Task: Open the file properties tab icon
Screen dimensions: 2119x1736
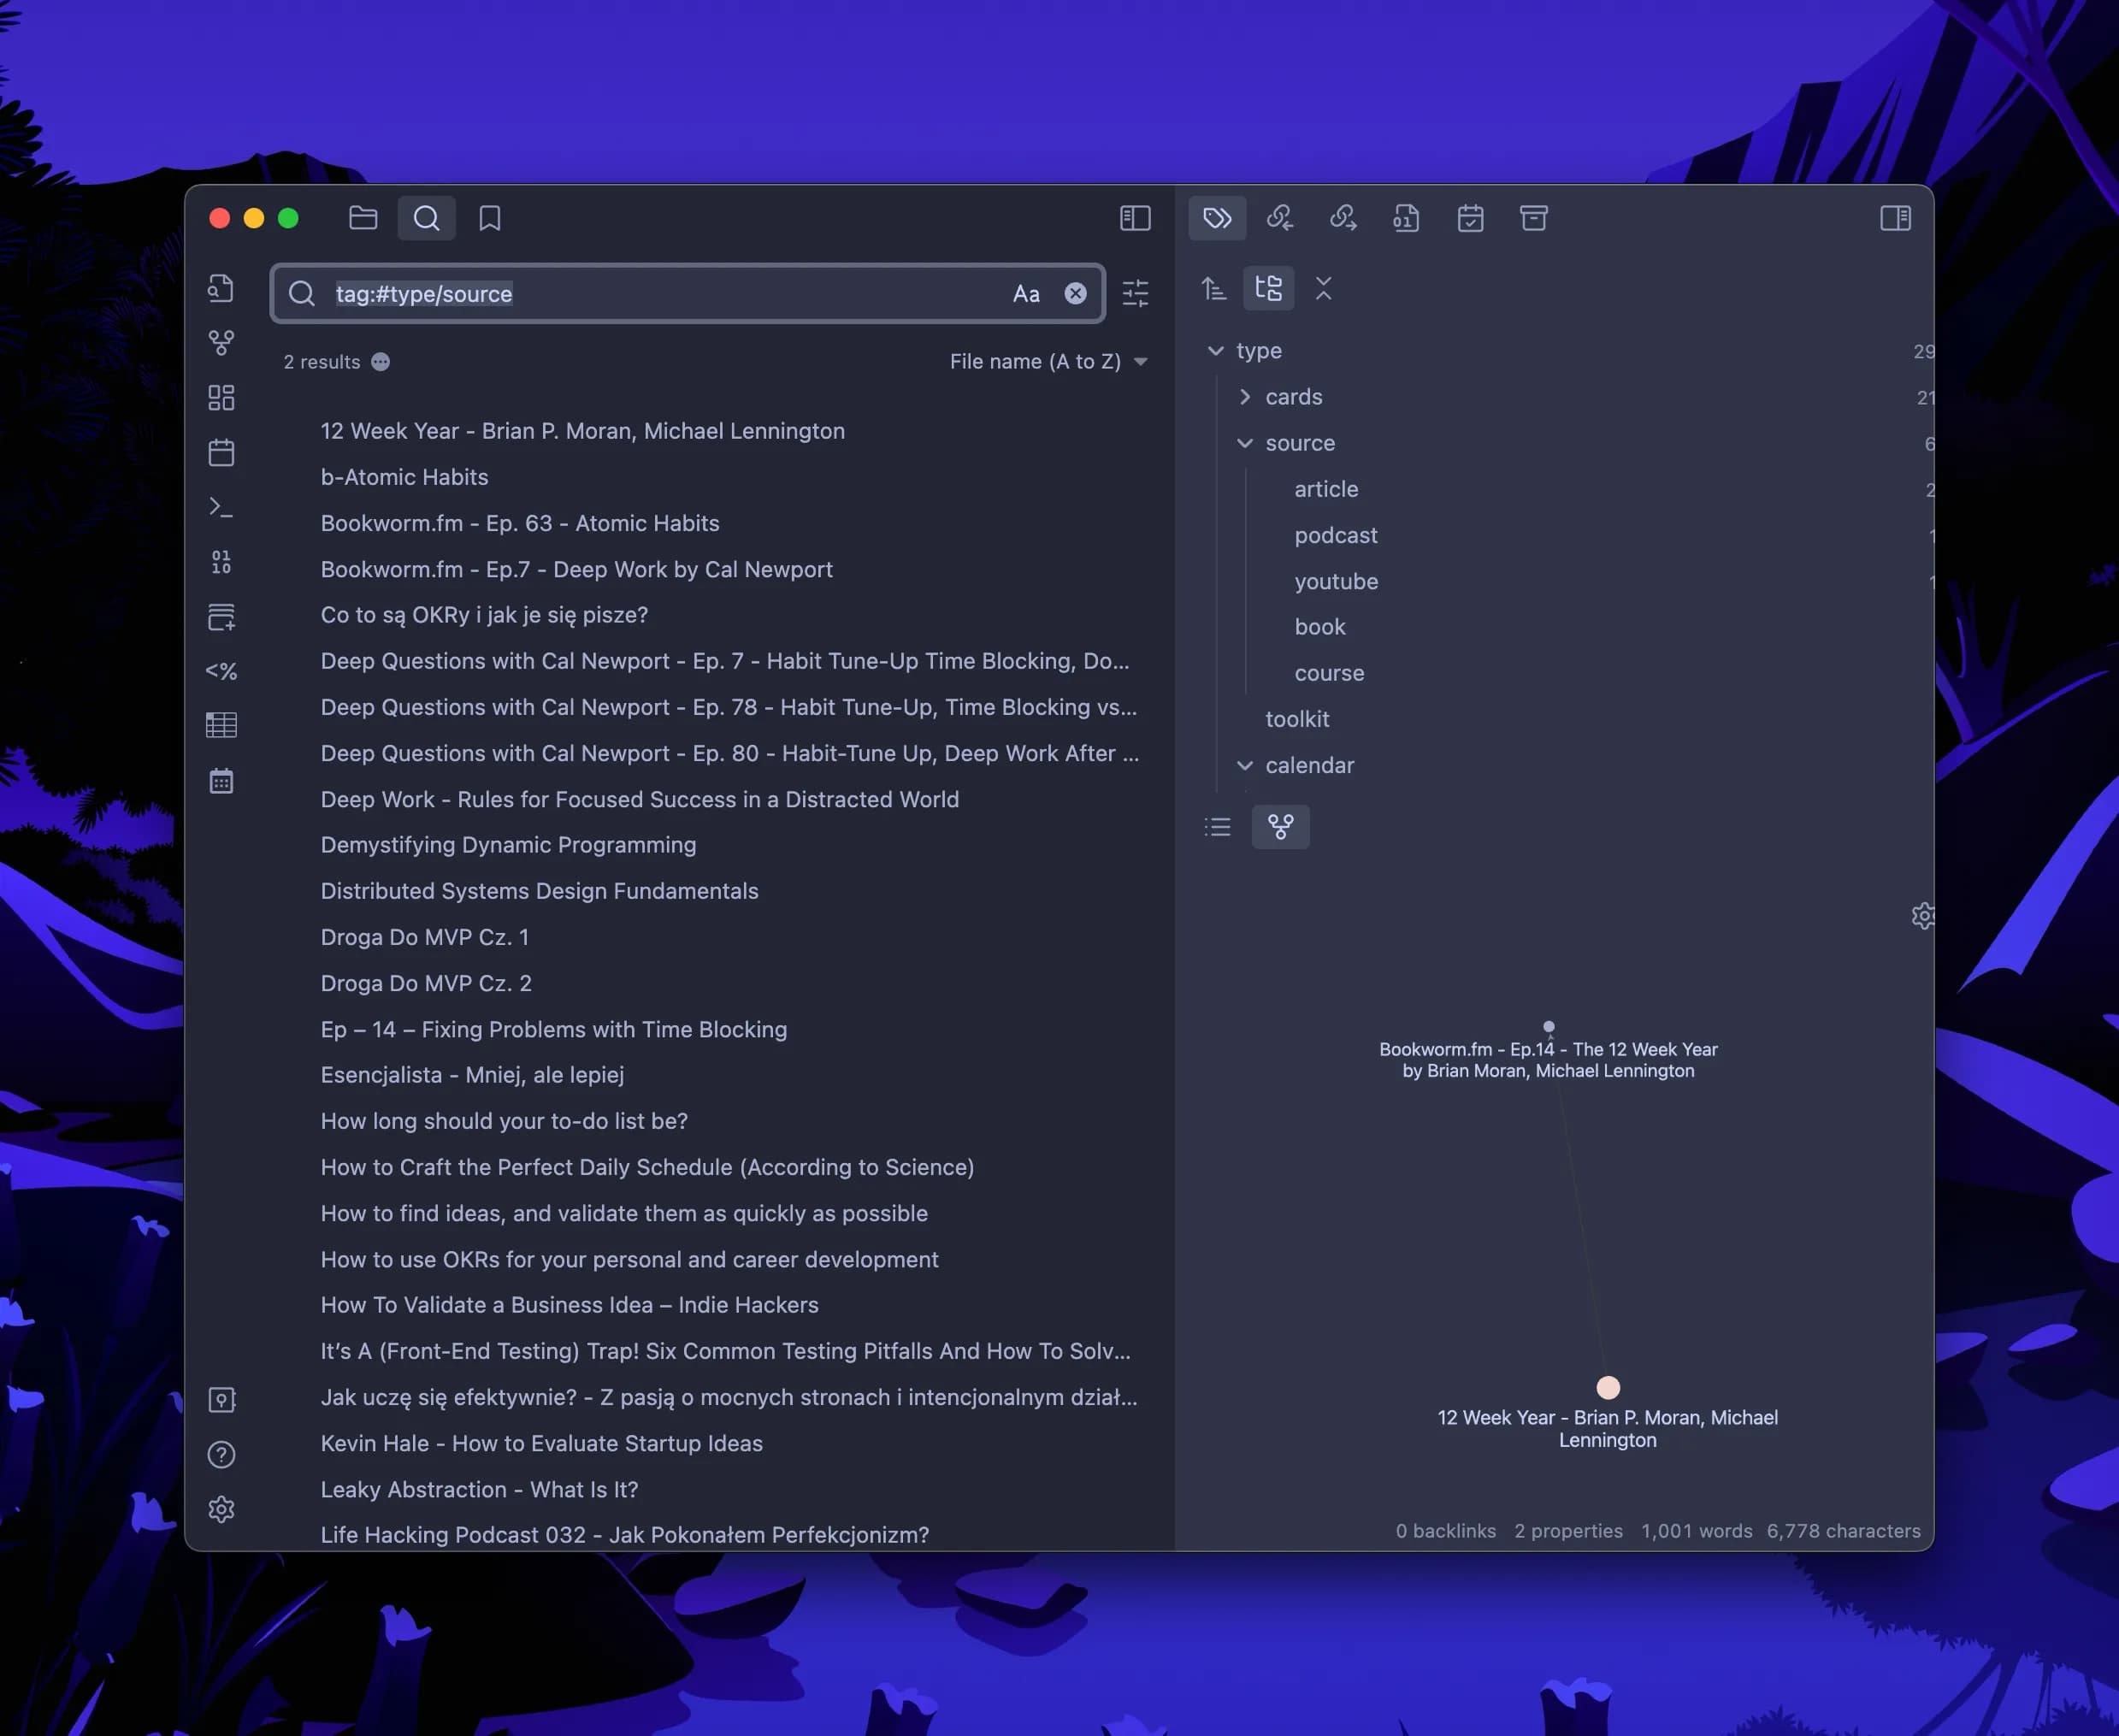Action: pyautogui.click(x=1406, y=218)
